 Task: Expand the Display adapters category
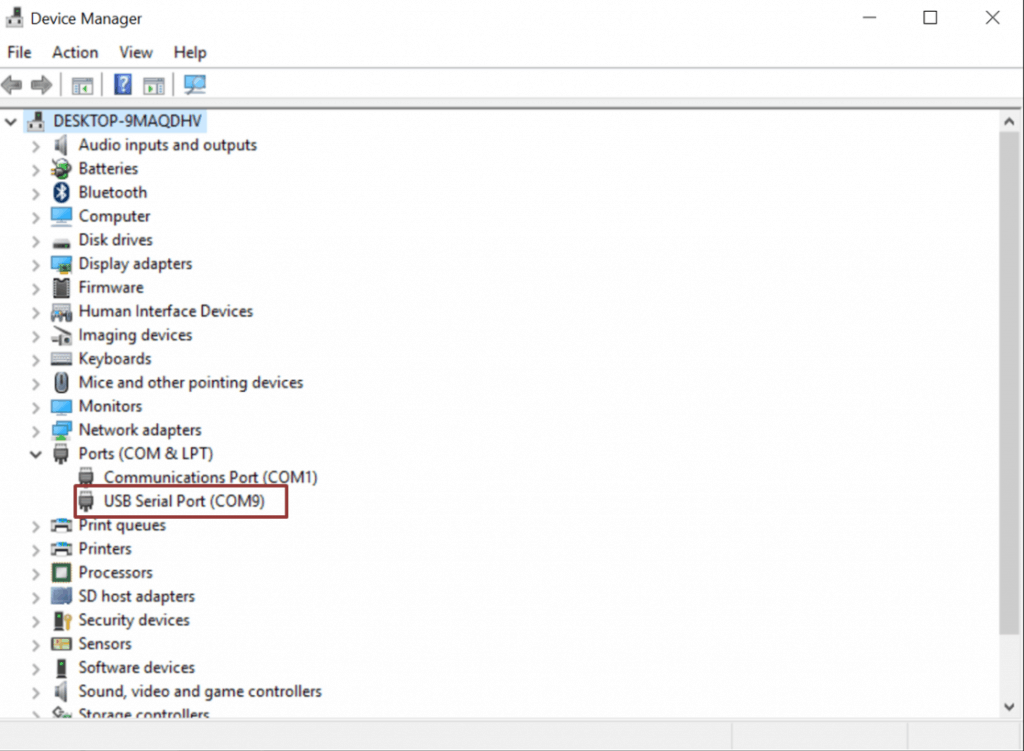pyautogui.click(x=36, y=264)
